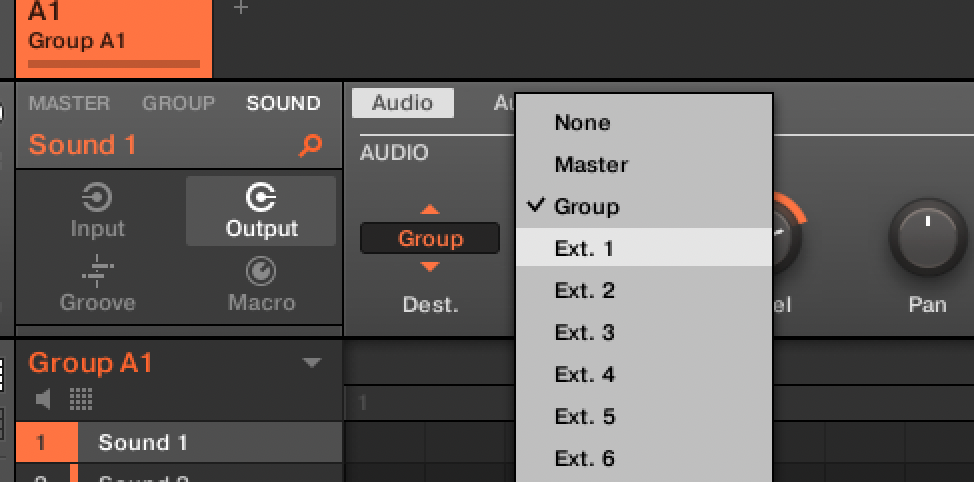Open the Macro settings icon

[x=261, y=271]
